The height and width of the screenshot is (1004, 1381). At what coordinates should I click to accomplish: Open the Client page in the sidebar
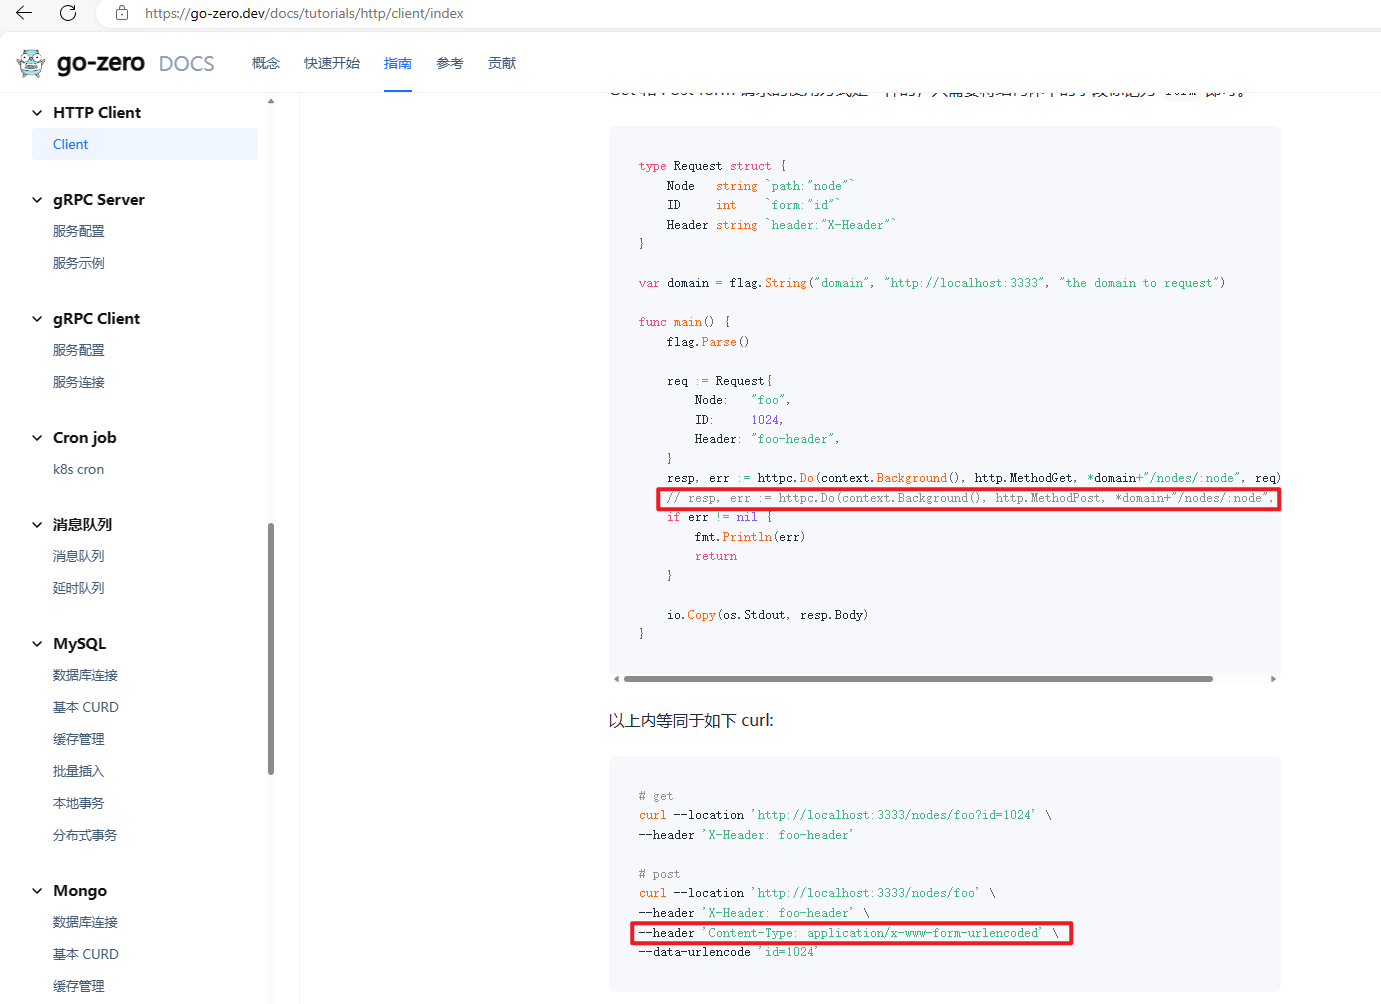coord(145,144)
